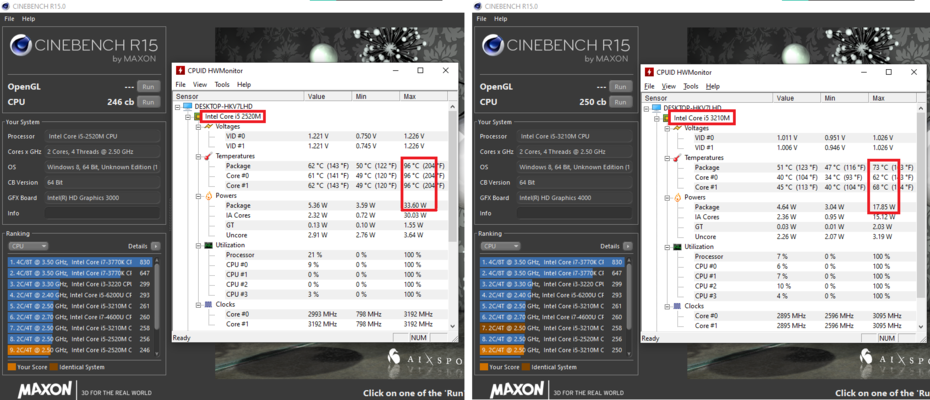Collapse the Utilization node in the i5 3210M tree
This screenshot has height=400, width=930.
668,246
